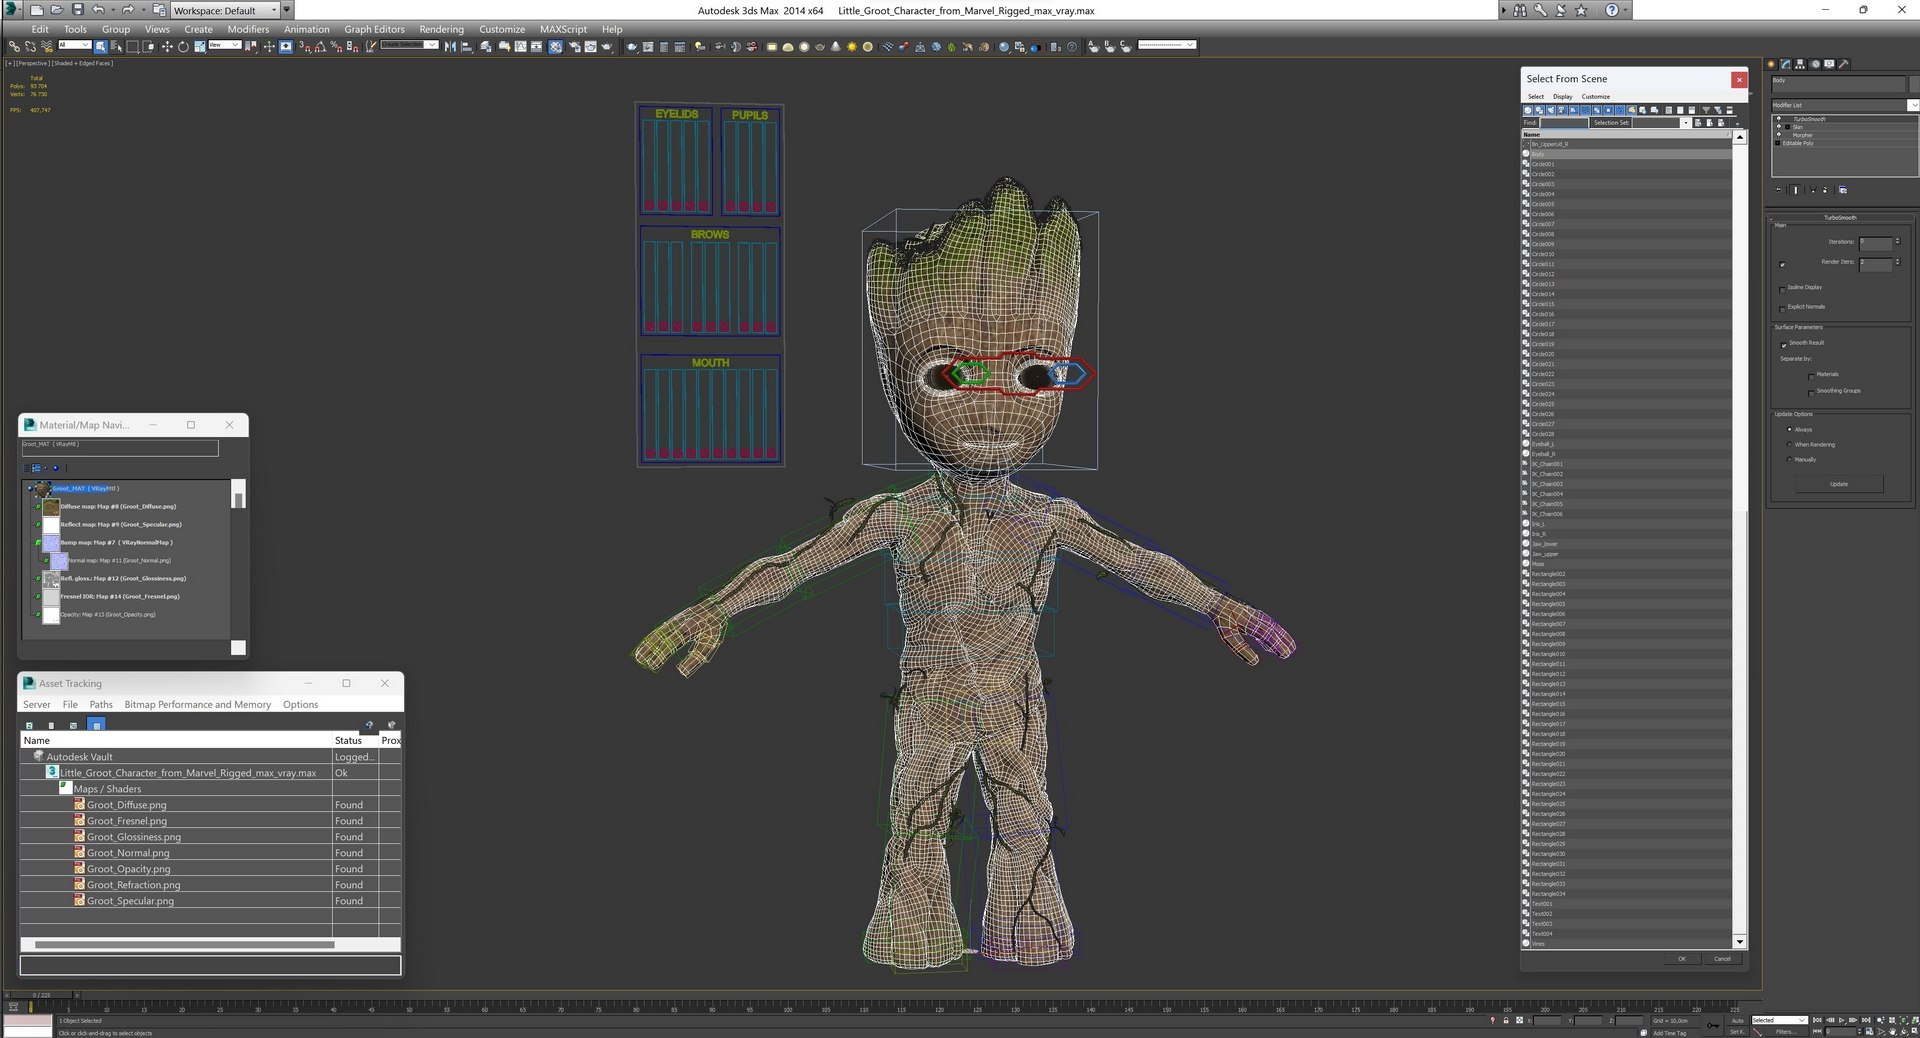Viewport: 1920px width, 1038px height.
Task: Open the Create command panel tab
Action: pos(1771,64)
